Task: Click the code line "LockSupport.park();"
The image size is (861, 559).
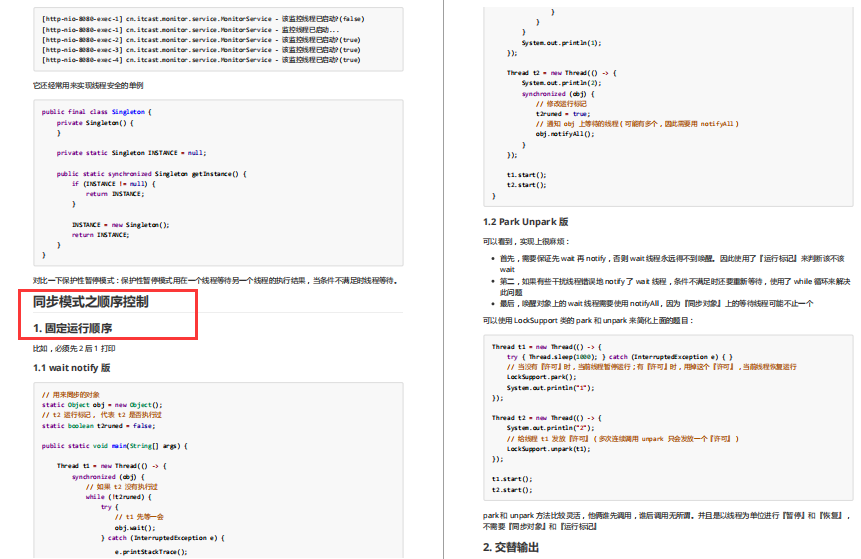Action: click(541, 377)
